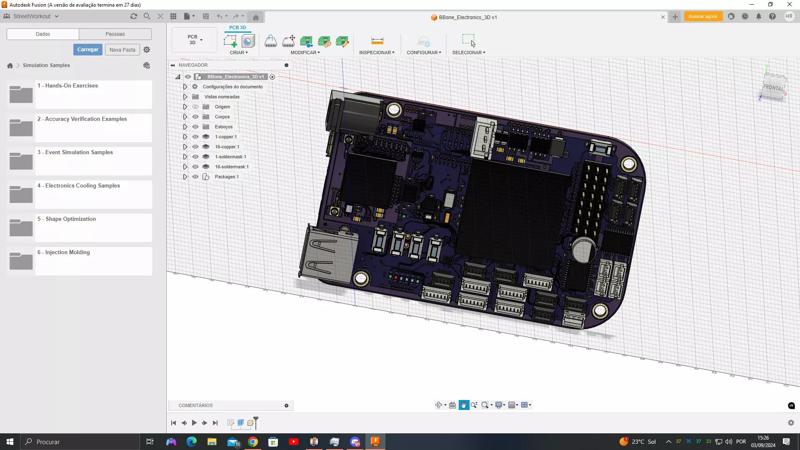The height and width of the screenshot is (450, 800).
Task: Toggle visibility of 16-soldermask:1
Action: click(195, 167)
